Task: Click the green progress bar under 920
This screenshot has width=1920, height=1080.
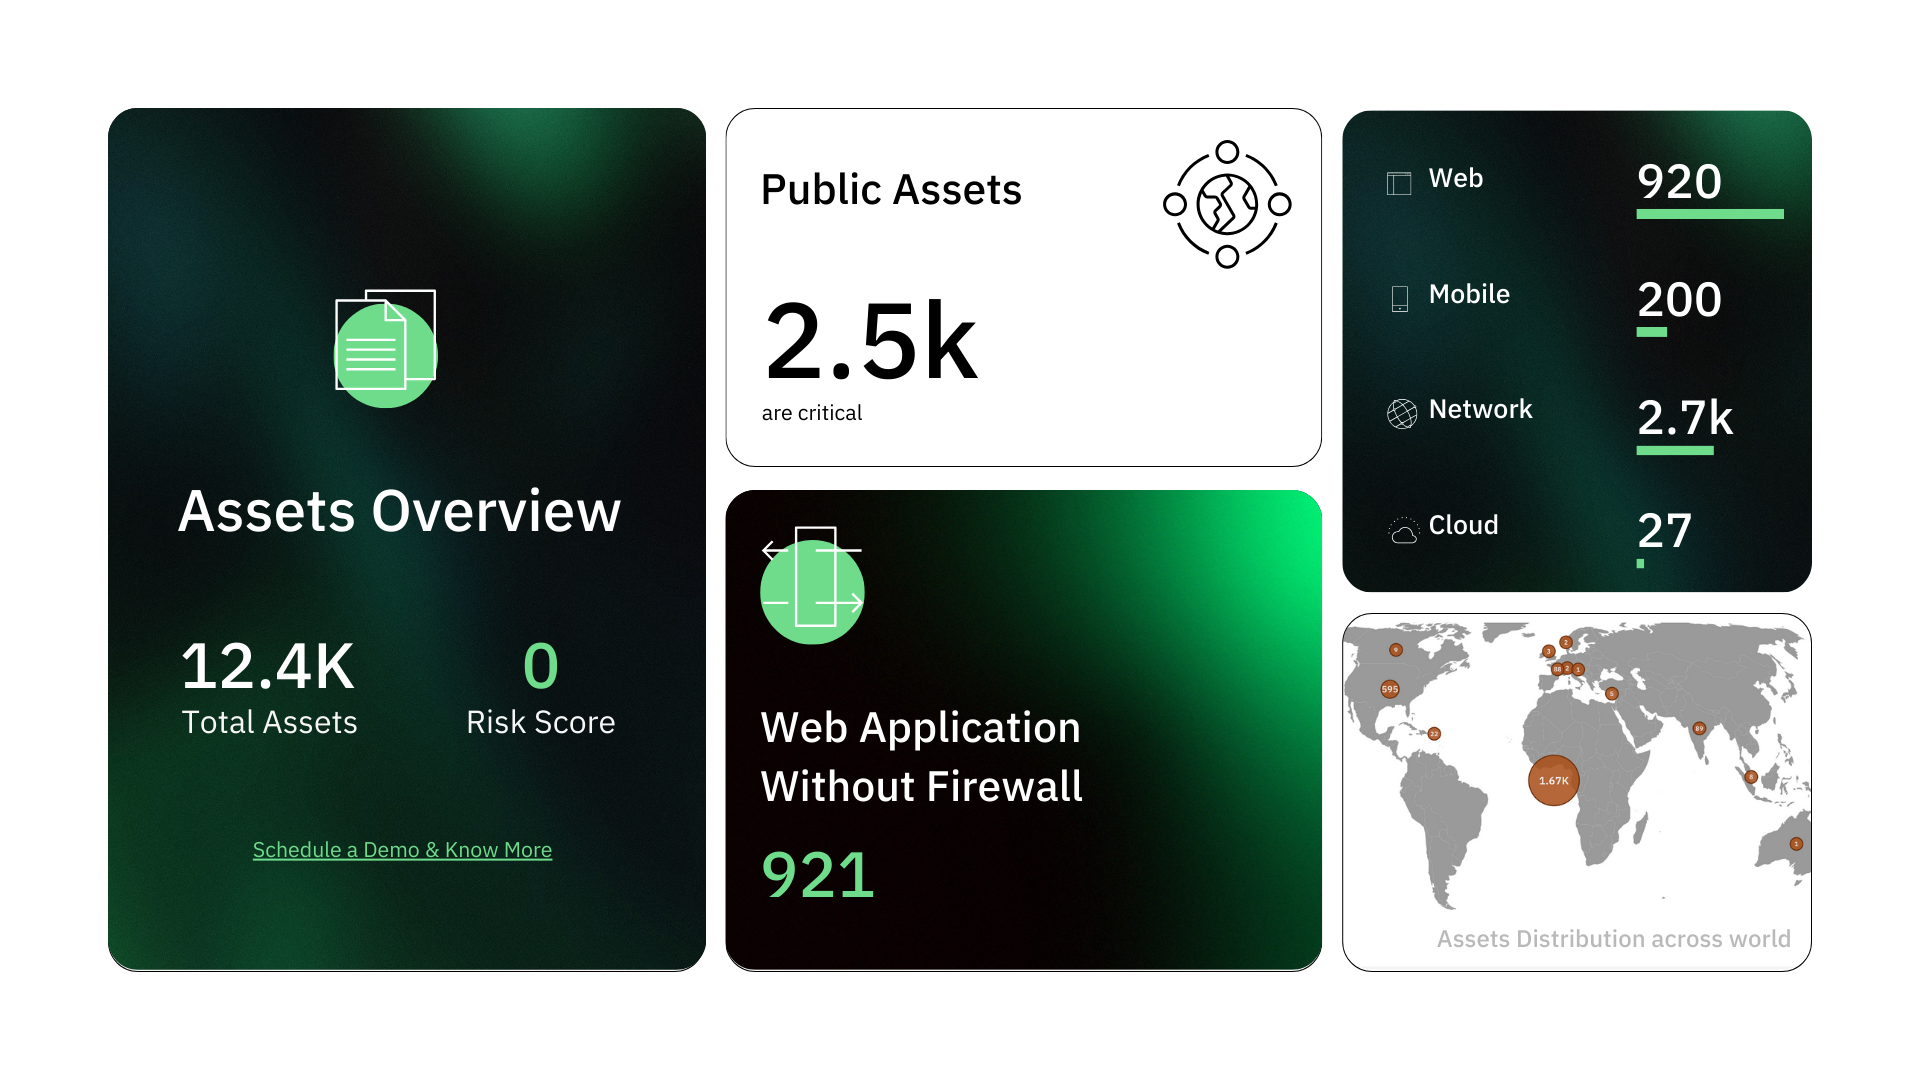Action: [1709, 214]
